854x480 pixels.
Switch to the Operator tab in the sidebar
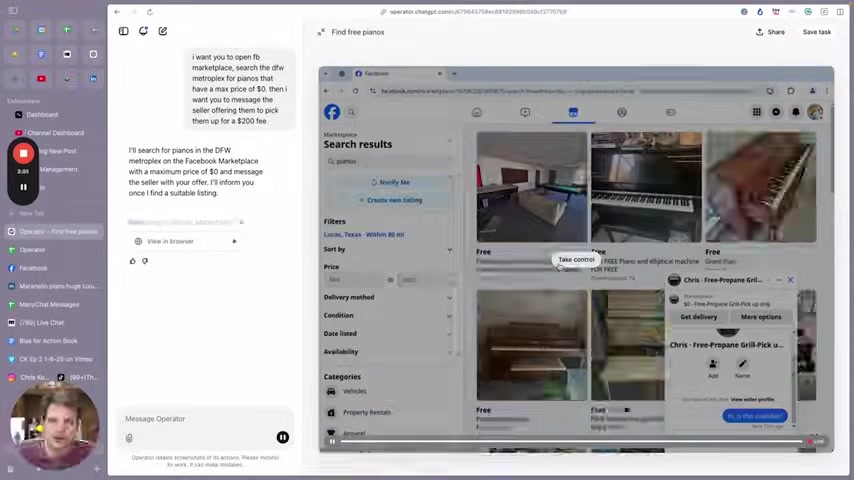coord(32,250)
